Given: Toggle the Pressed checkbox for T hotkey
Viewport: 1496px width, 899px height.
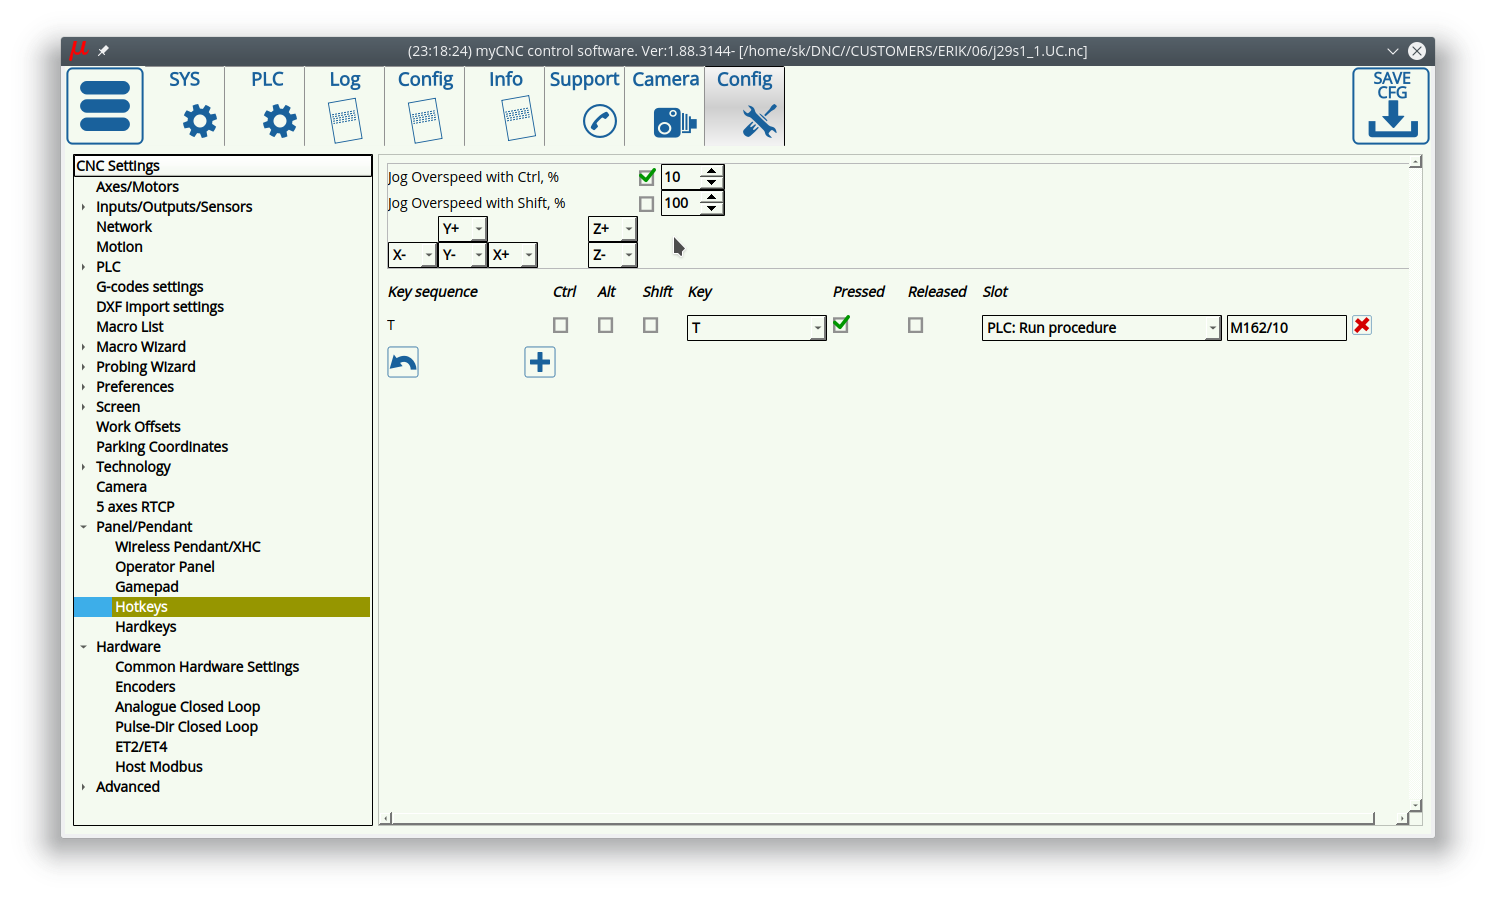Looking at the screenshot, I should point(841,324).
